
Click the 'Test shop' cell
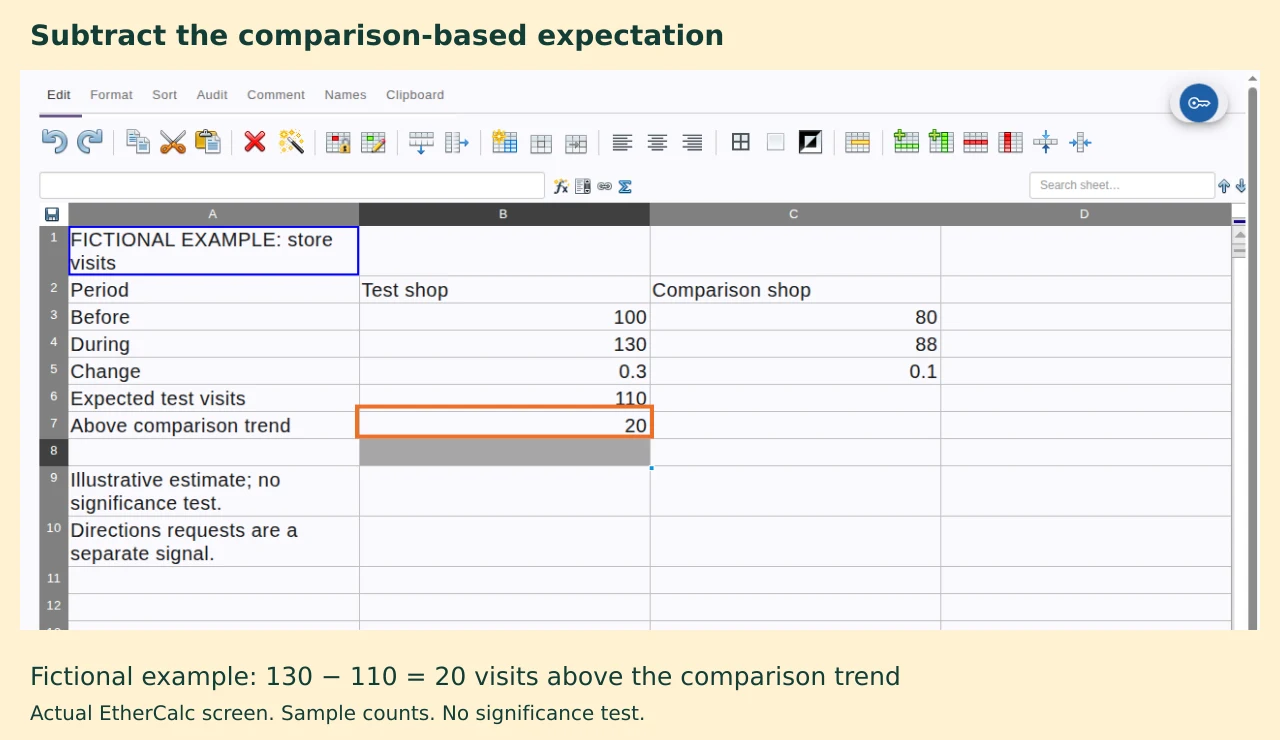[504, 290]
